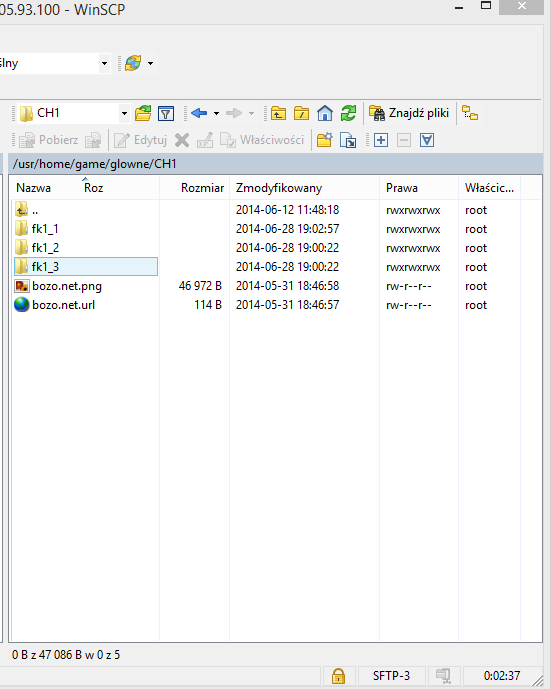Toggle the directory tree icon
Screen dimensions: 551x689
[470, 113]
